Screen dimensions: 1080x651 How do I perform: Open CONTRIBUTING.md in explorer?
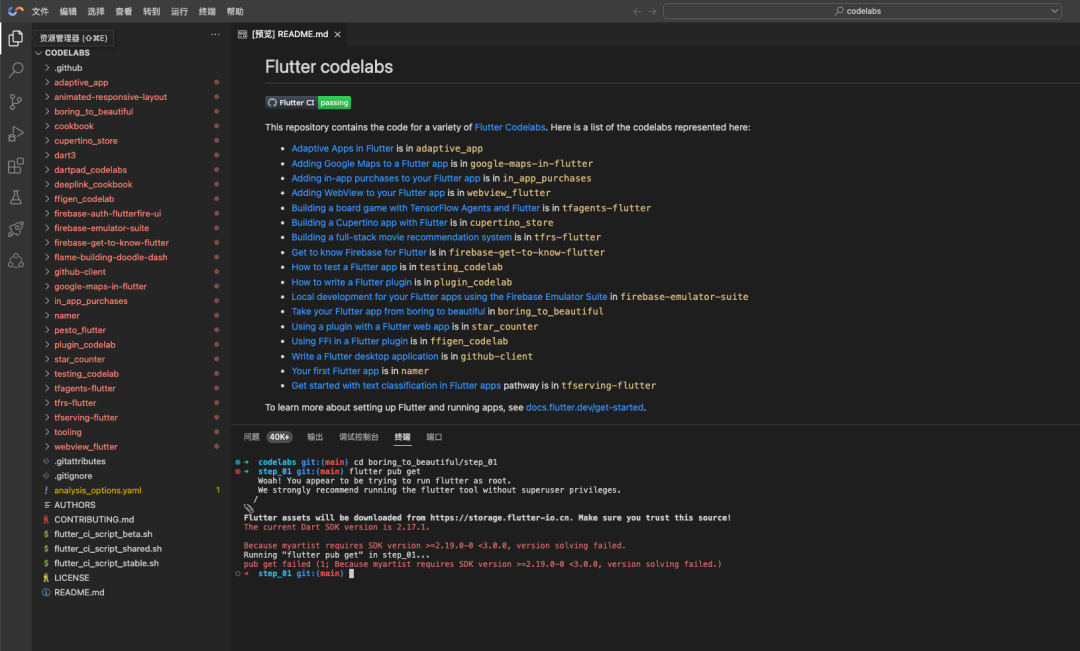coord(94,520)
